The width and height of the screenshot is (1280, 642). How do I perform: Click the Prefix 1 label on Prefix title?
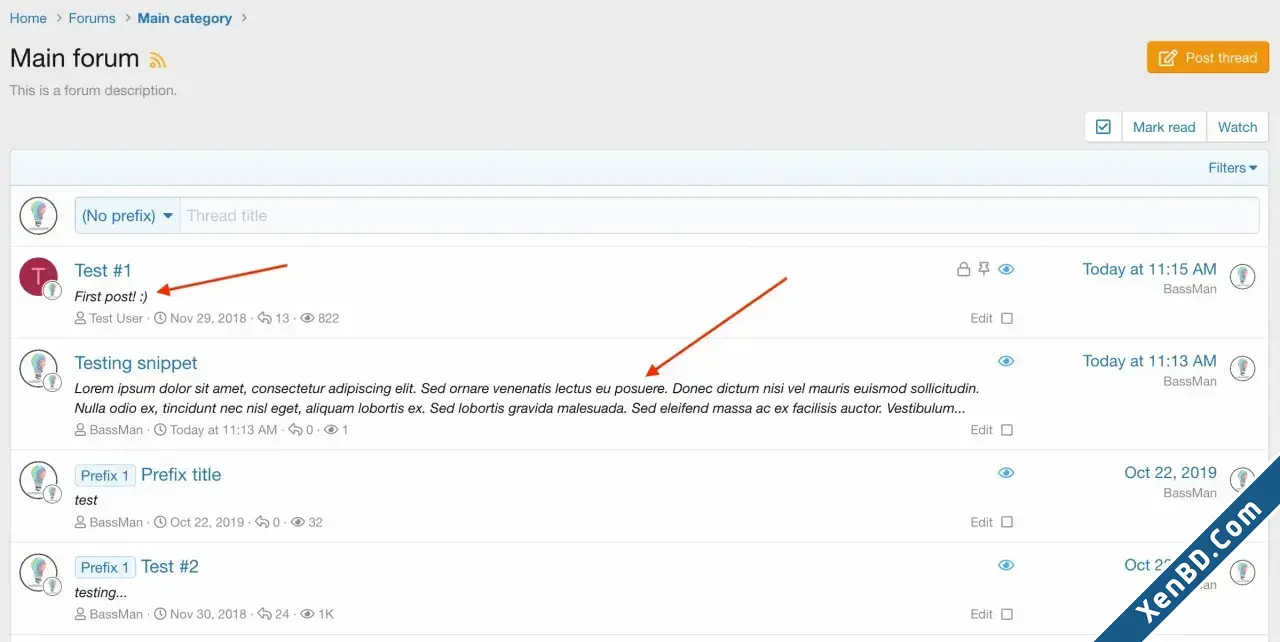pos(105,475)
